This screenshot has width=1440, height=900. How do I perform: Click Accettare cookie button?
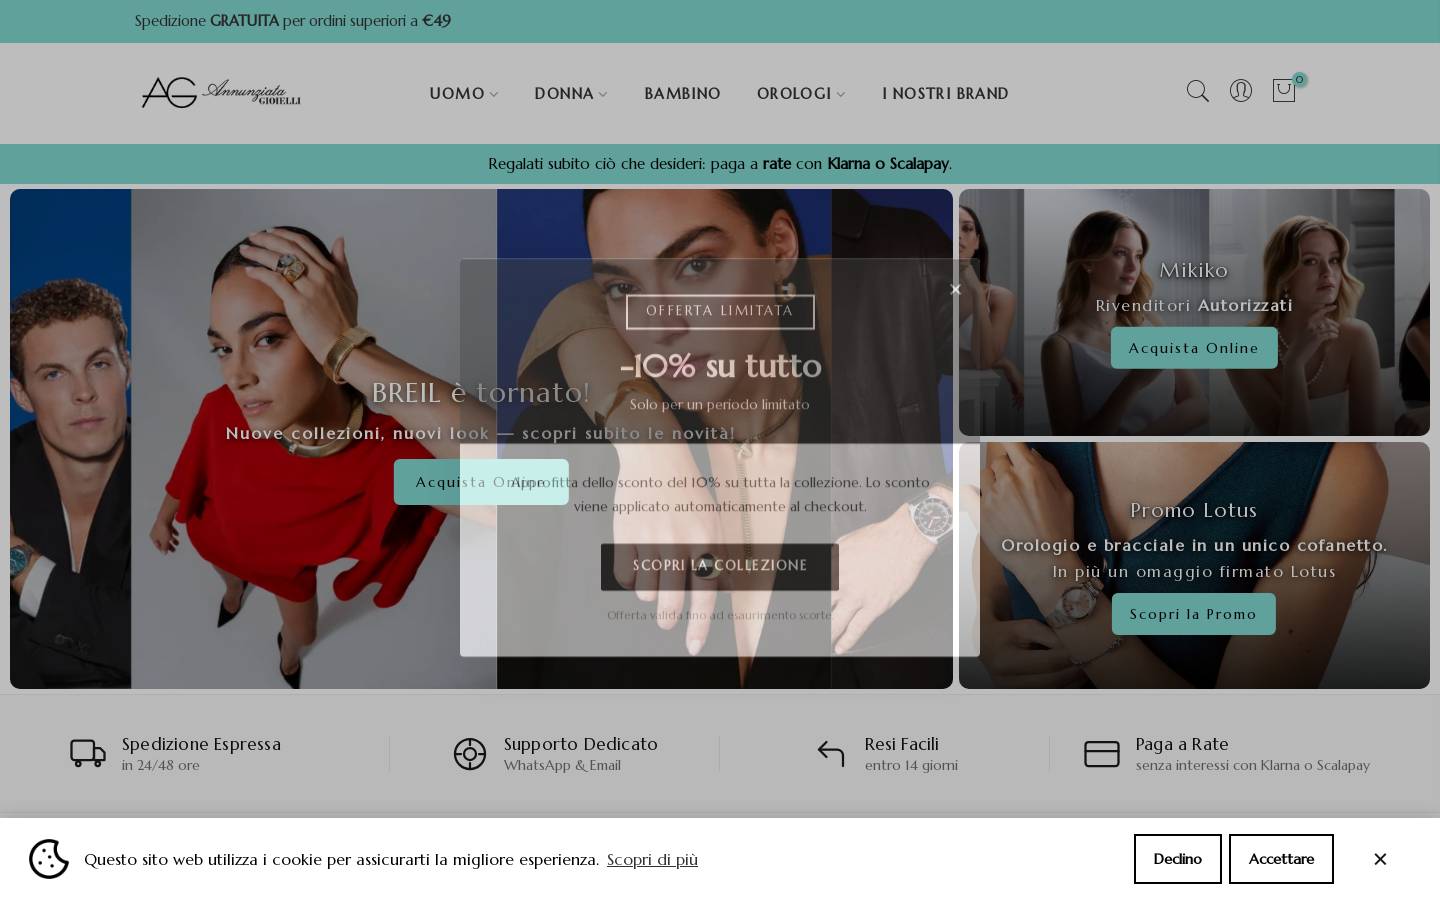1281,859
